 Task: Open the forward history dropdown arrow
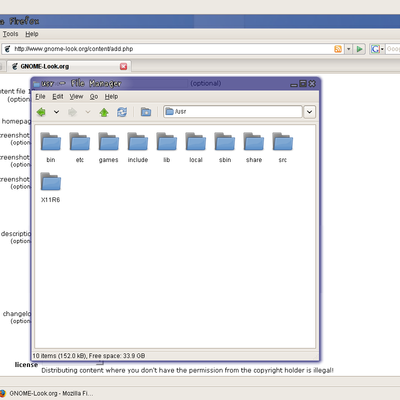tap(88, 112)
